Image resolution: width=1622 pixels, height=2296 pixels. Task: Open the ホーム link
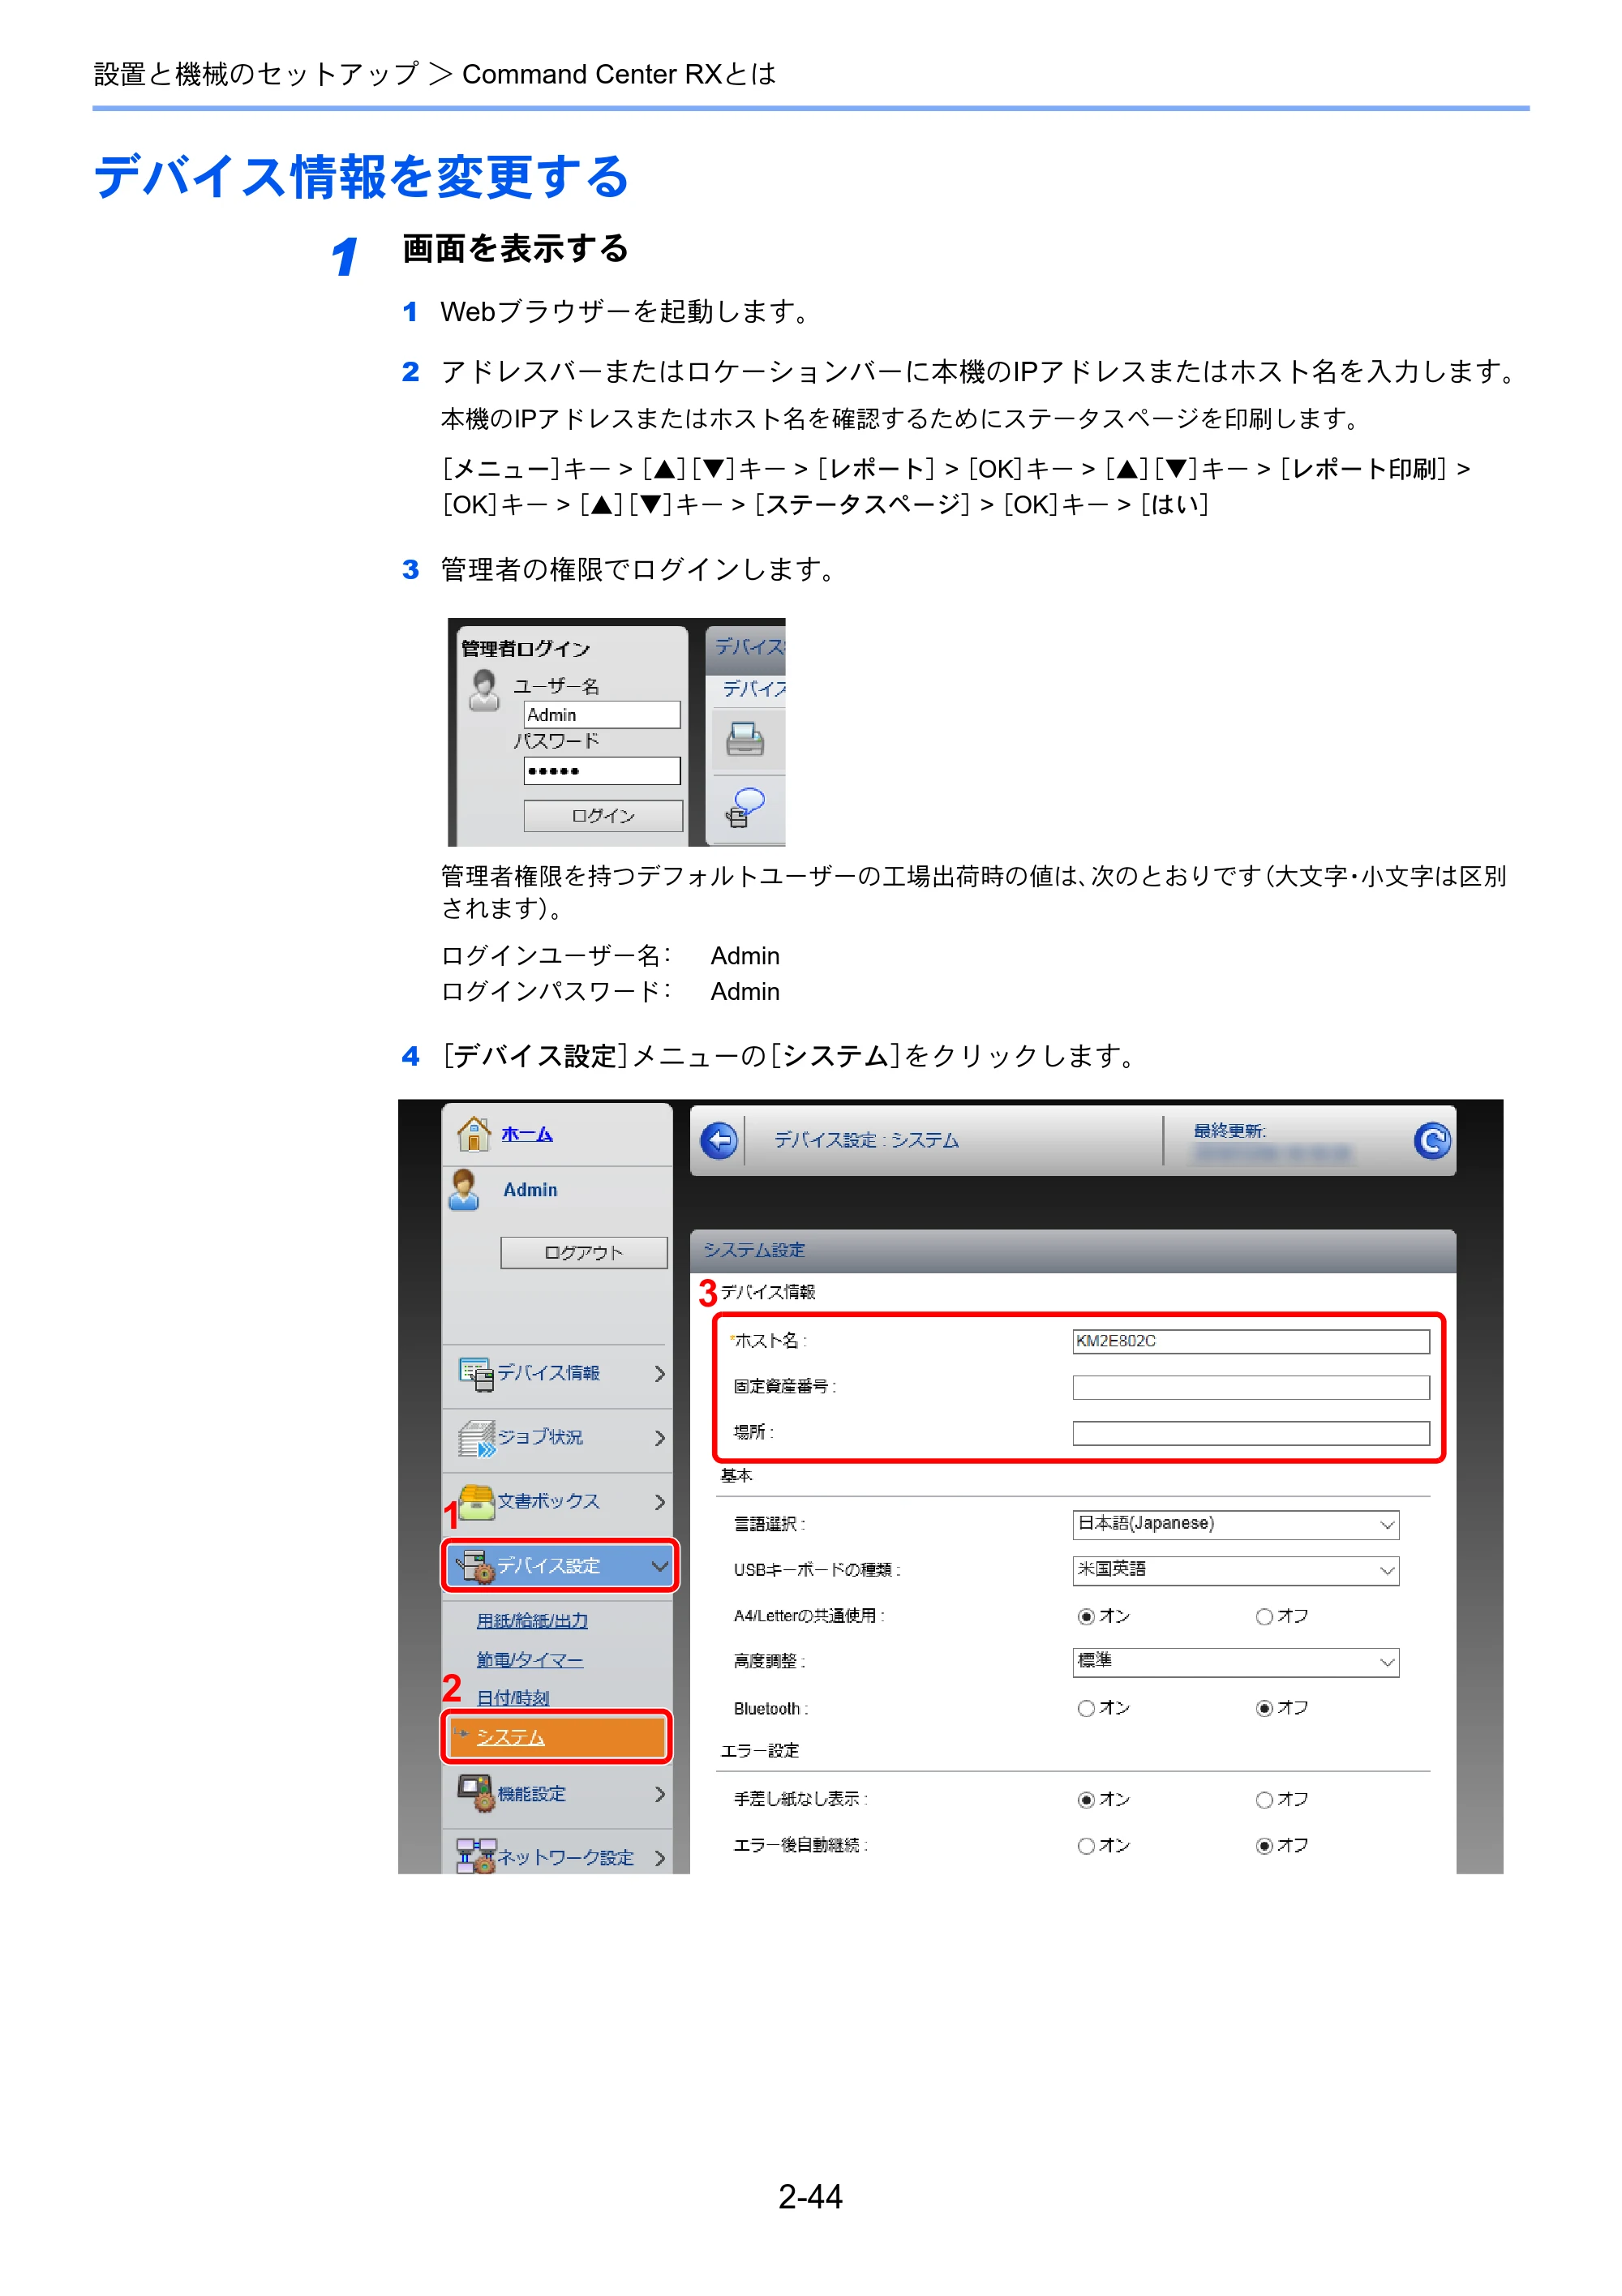click(527, 1134)
